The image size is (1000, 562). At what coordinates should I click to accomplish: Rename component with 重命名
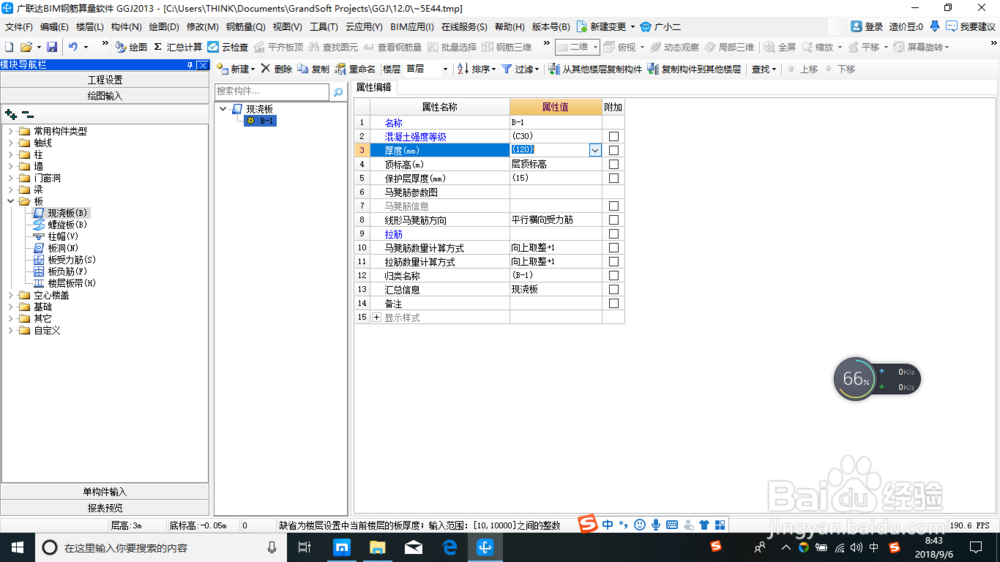355,69
